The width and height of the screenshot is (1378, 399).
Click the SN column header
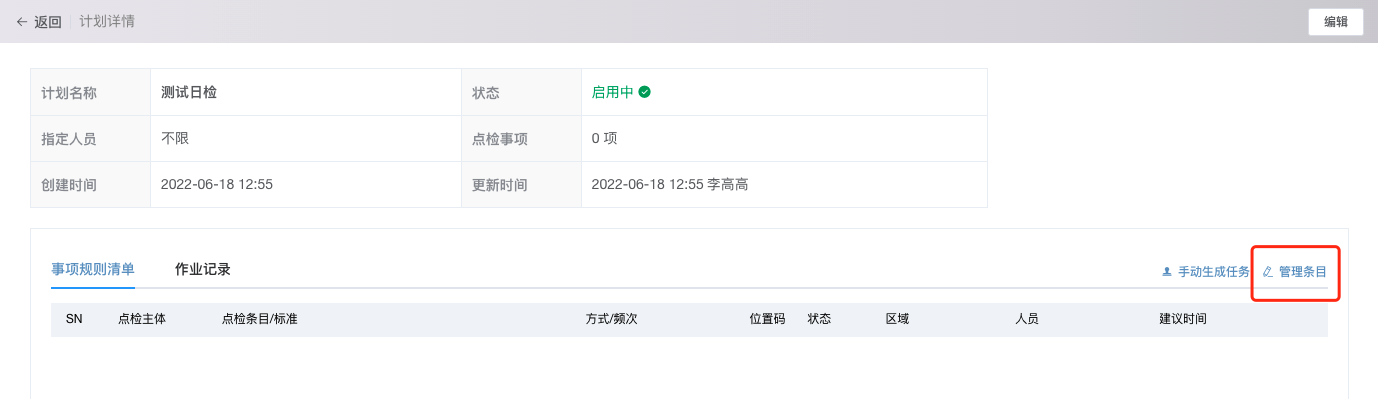[74, 319]
